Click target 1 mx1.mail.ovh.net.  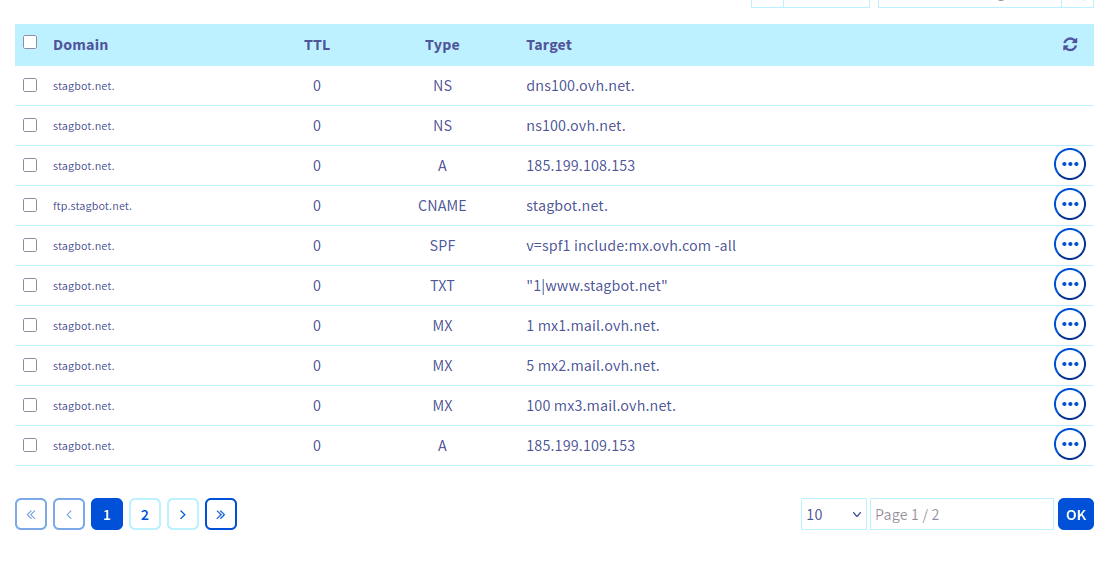pyautogui.click(x=593, y=326)
